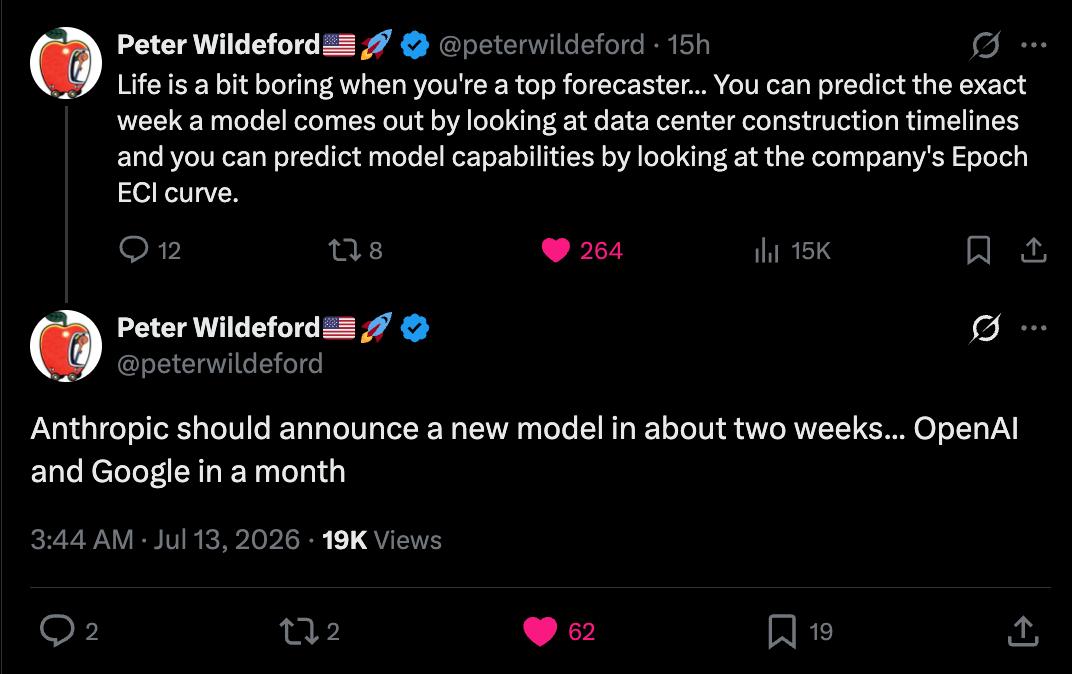
Task: Open Grok icon on the main tweet
Action: 985,328
